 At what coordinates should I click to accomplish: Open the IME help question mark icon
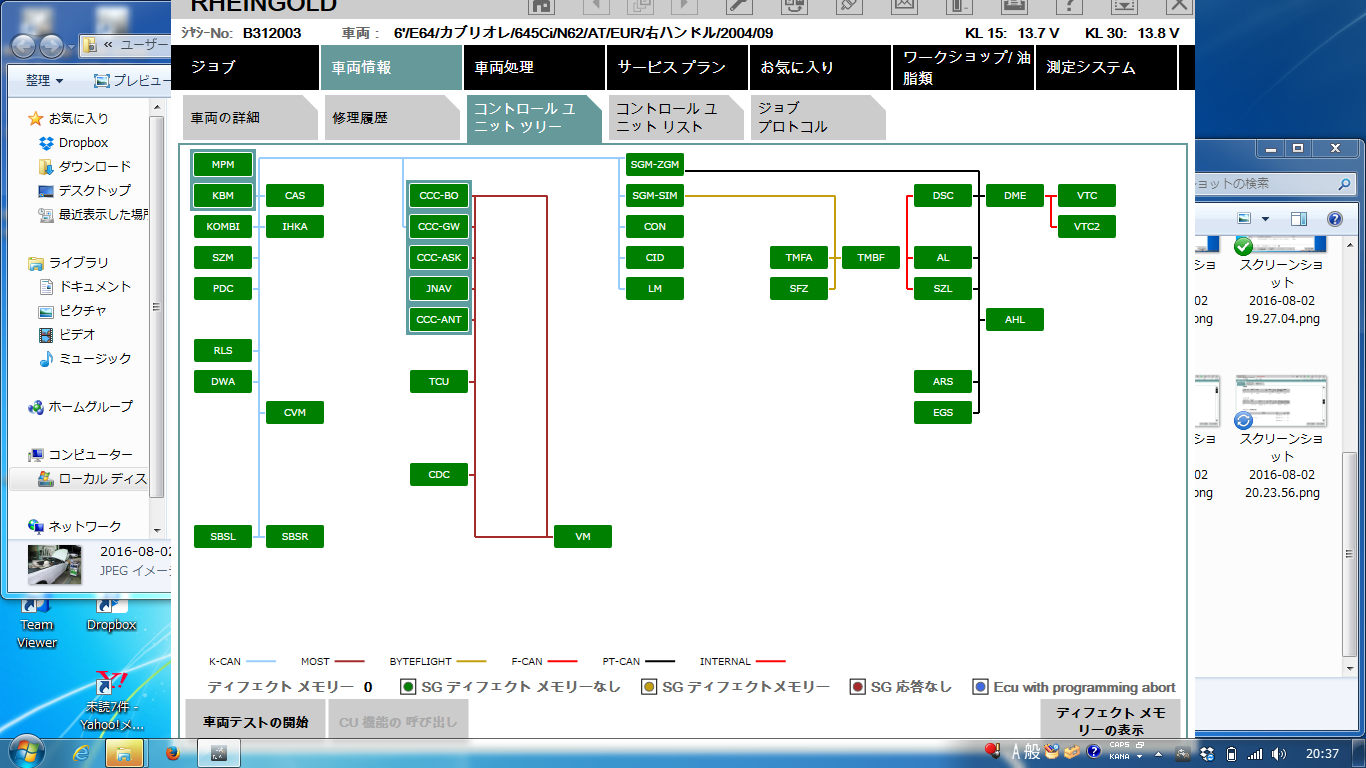[1094, 752]
